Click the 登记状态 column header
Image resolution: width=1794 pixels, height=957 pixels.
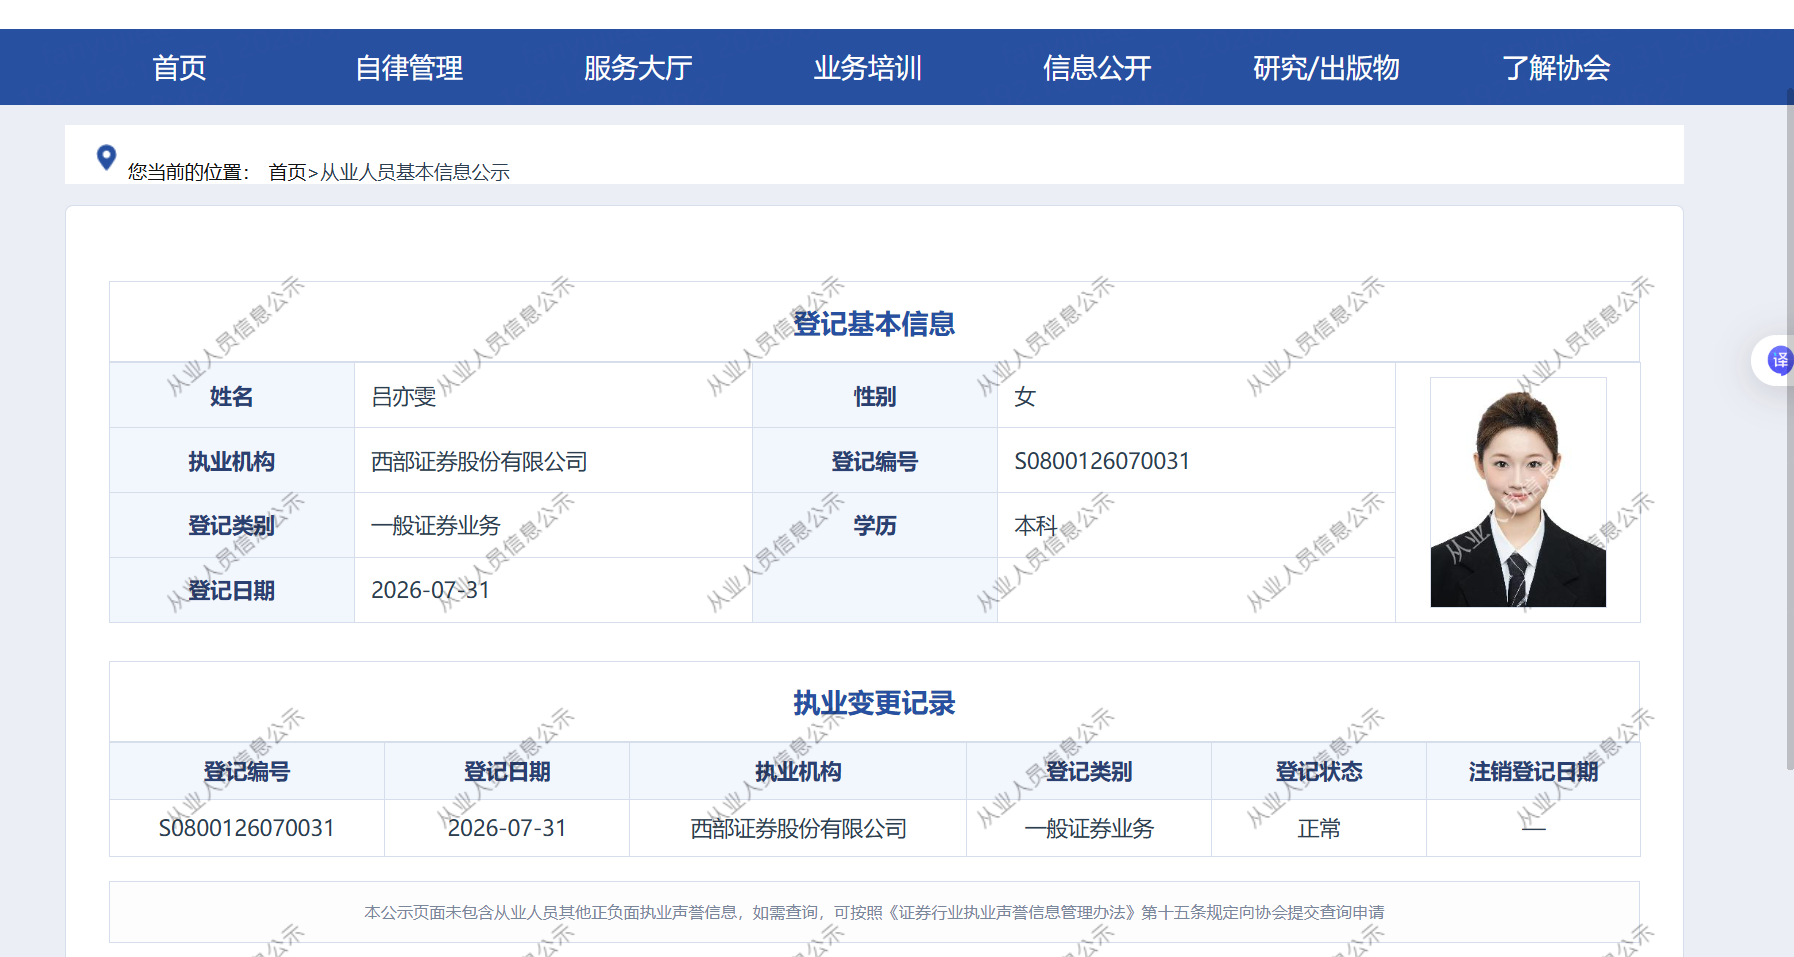[1319, 772]
